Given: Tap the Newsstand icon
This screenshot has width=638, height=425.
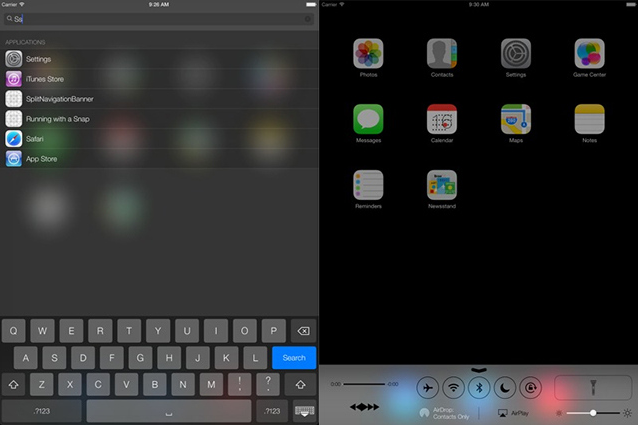Looking at the screenshot, I should coord(442,185).
